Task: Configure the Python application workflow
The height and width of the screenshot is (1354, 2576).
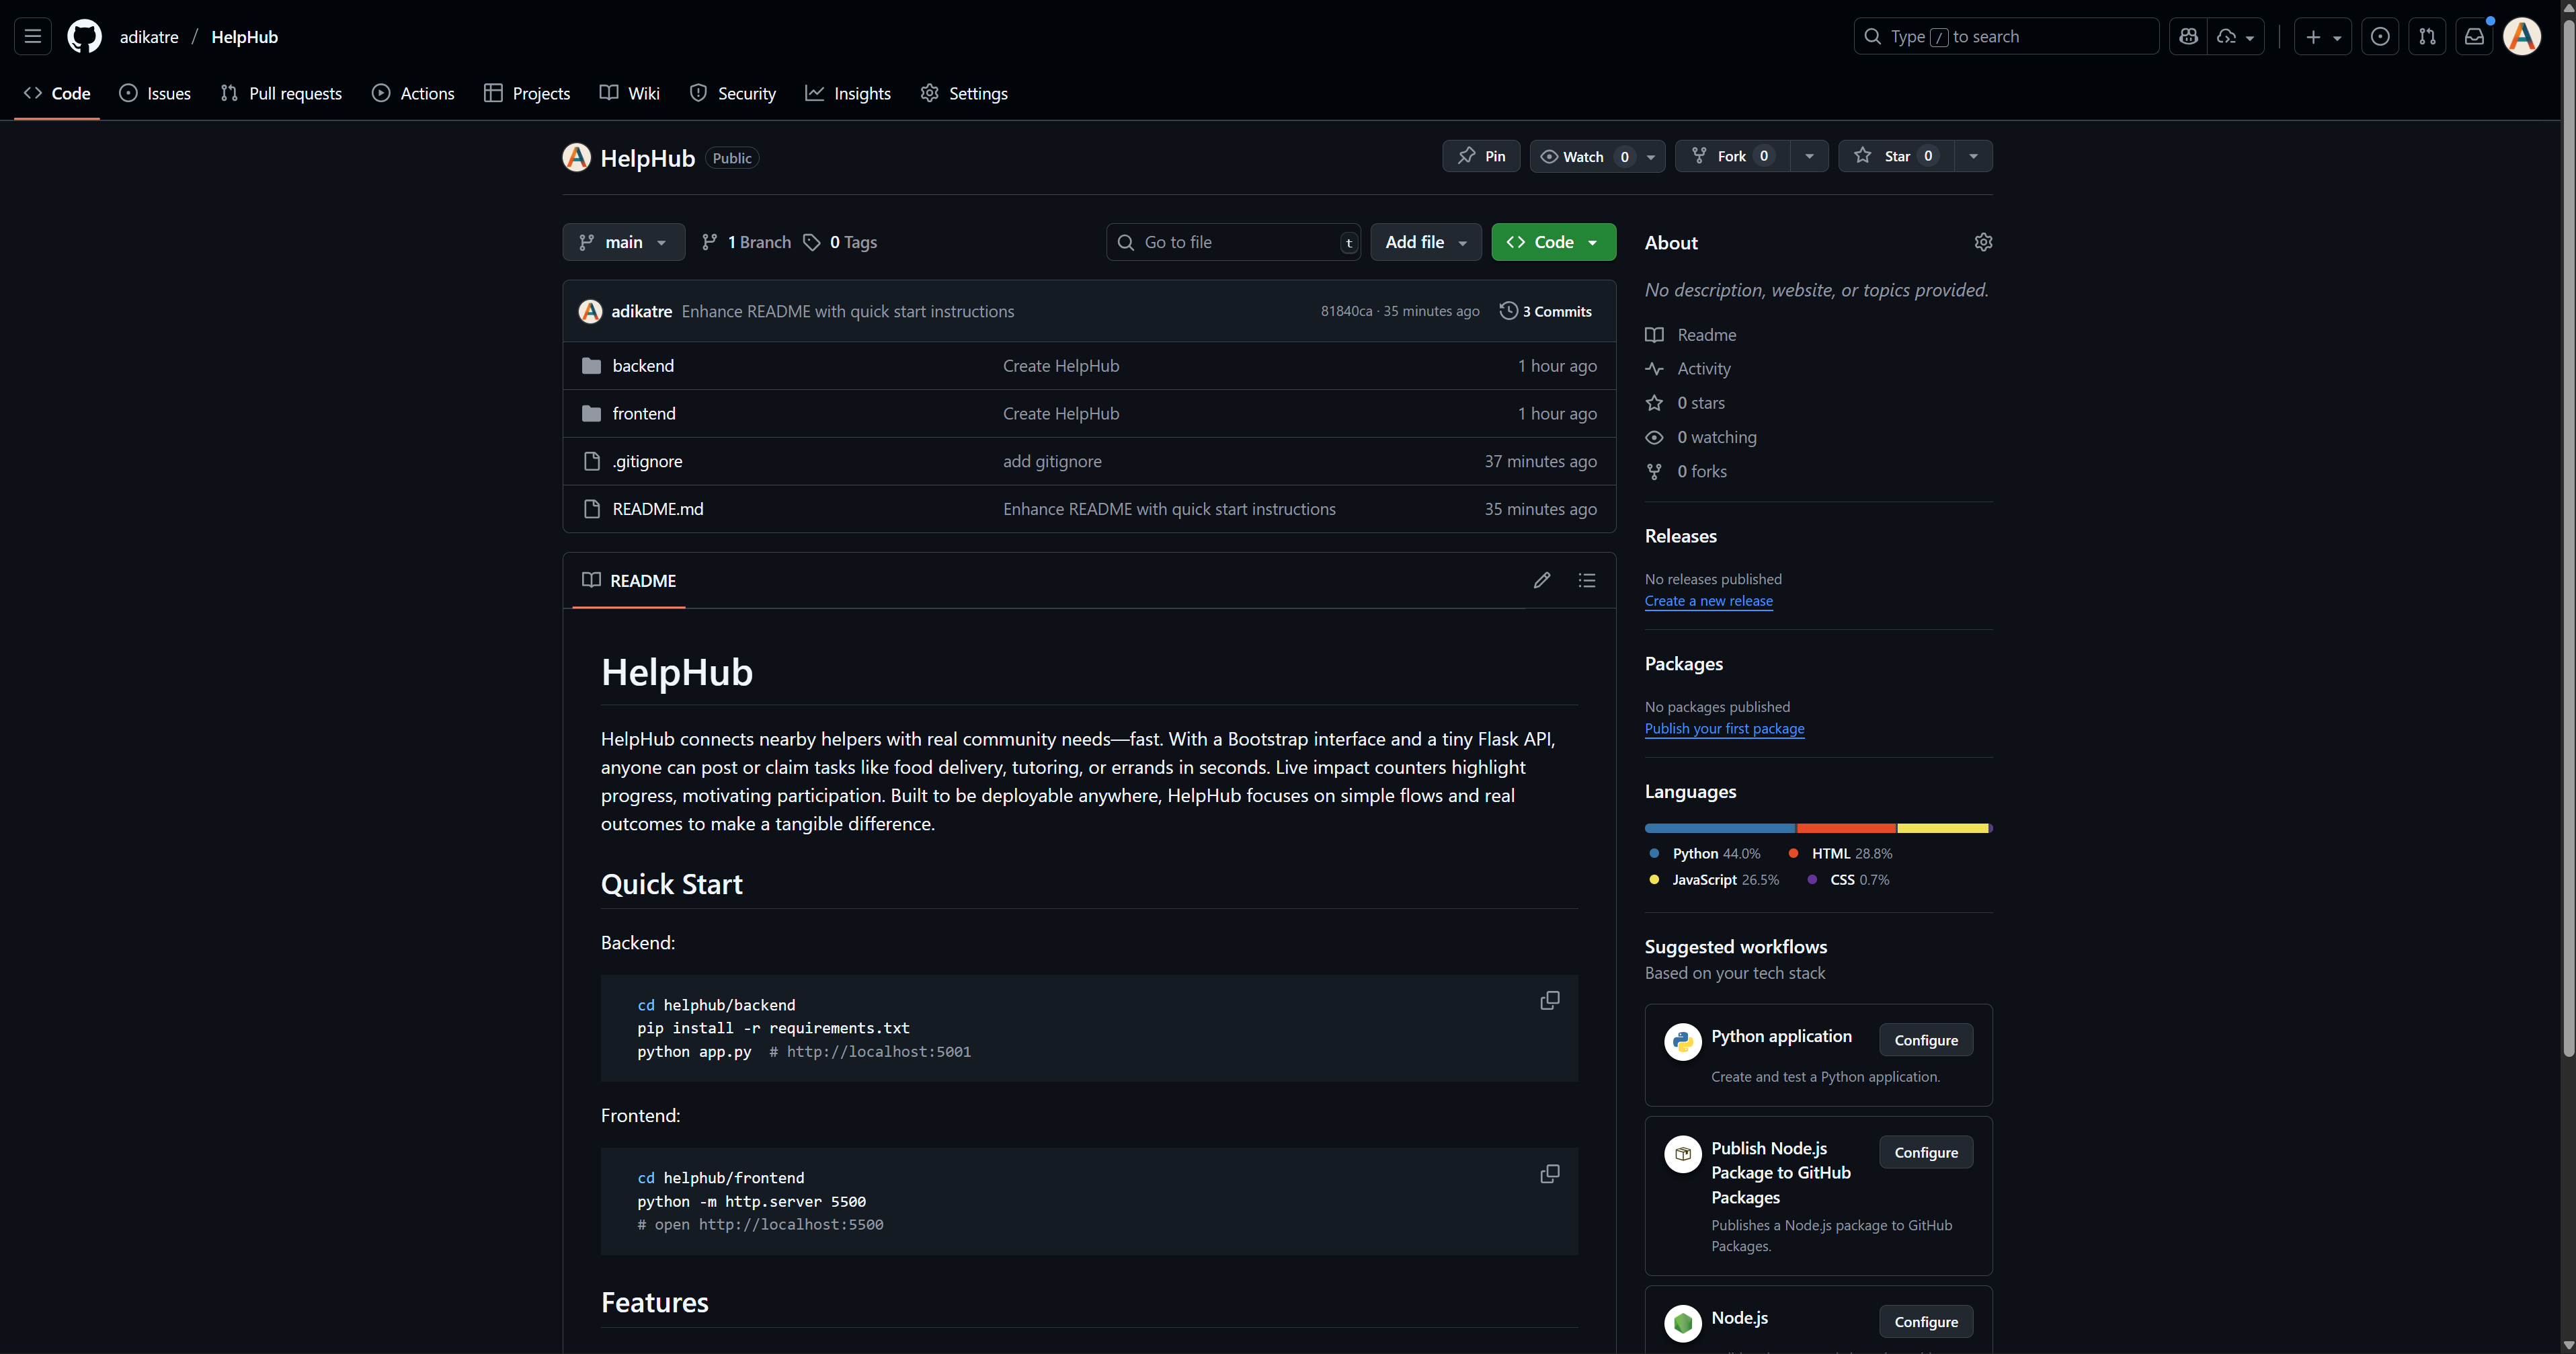Action: [x=1925, y=1040]
